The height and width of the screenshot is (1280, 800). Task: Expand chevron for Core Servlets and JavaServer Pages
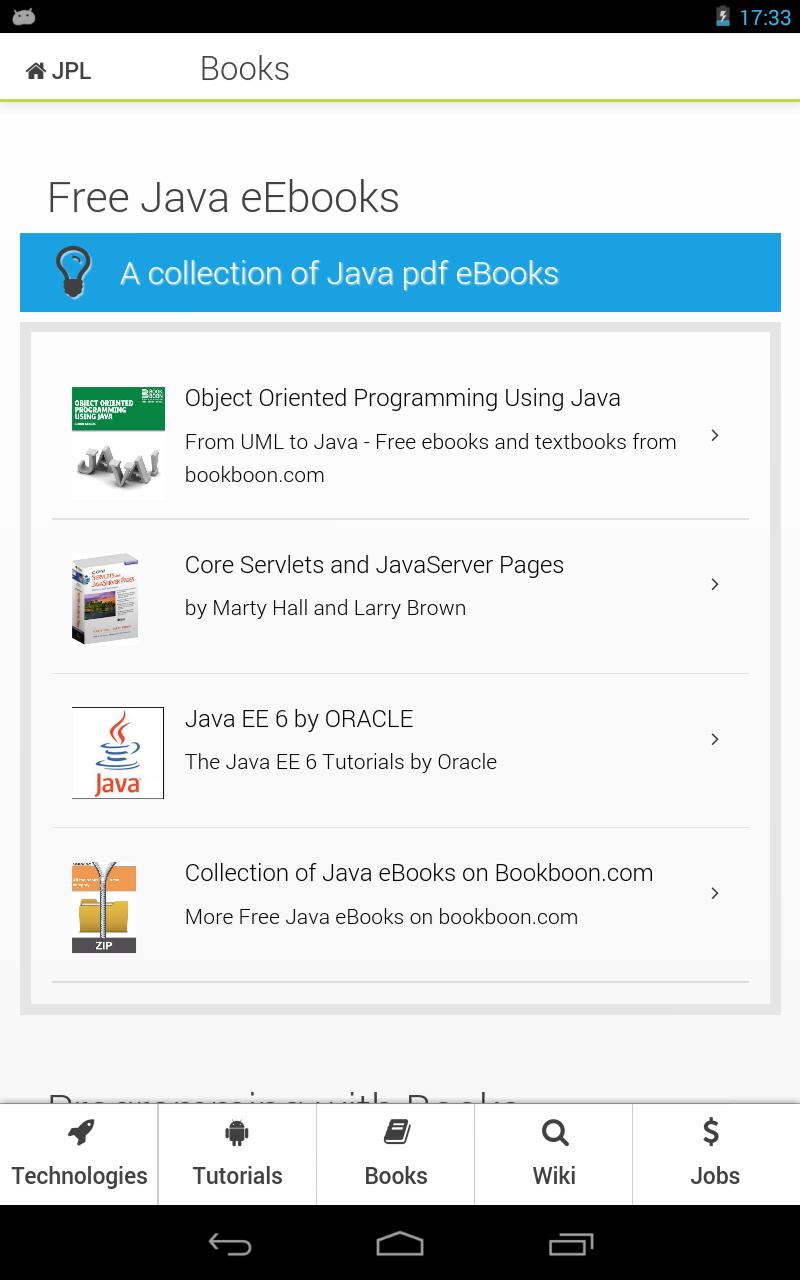pyautogui.click(x=715, y=584)
